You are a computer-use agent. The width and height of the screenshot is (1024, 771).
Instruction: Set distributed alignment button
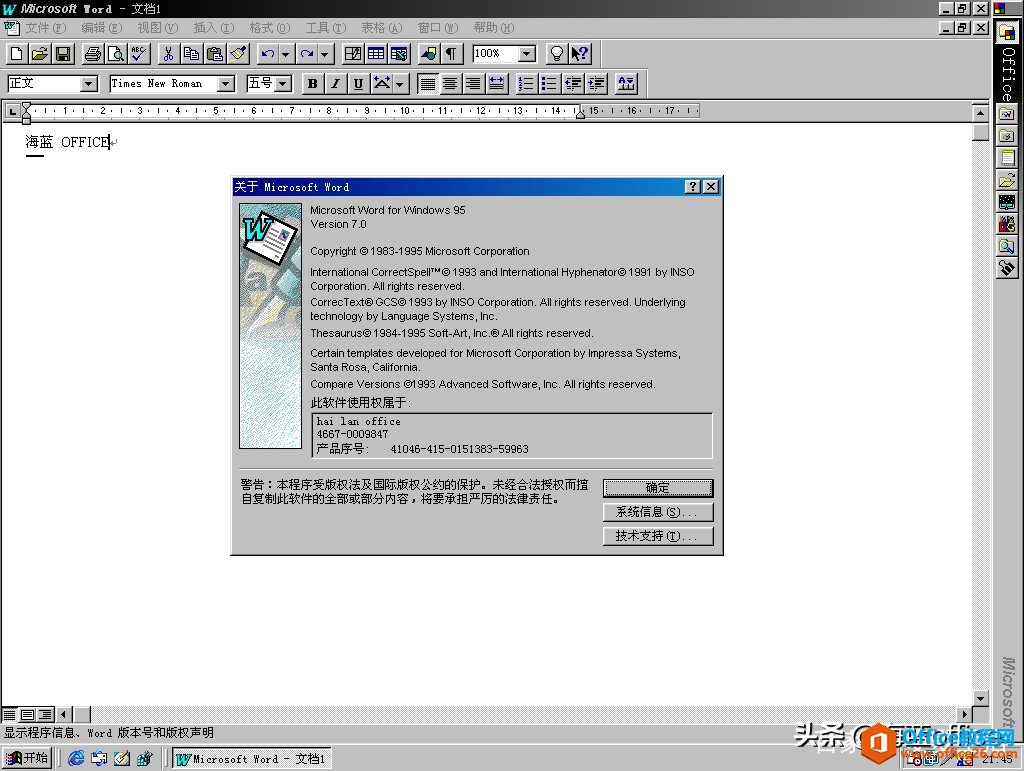click(x=497, y=84)
